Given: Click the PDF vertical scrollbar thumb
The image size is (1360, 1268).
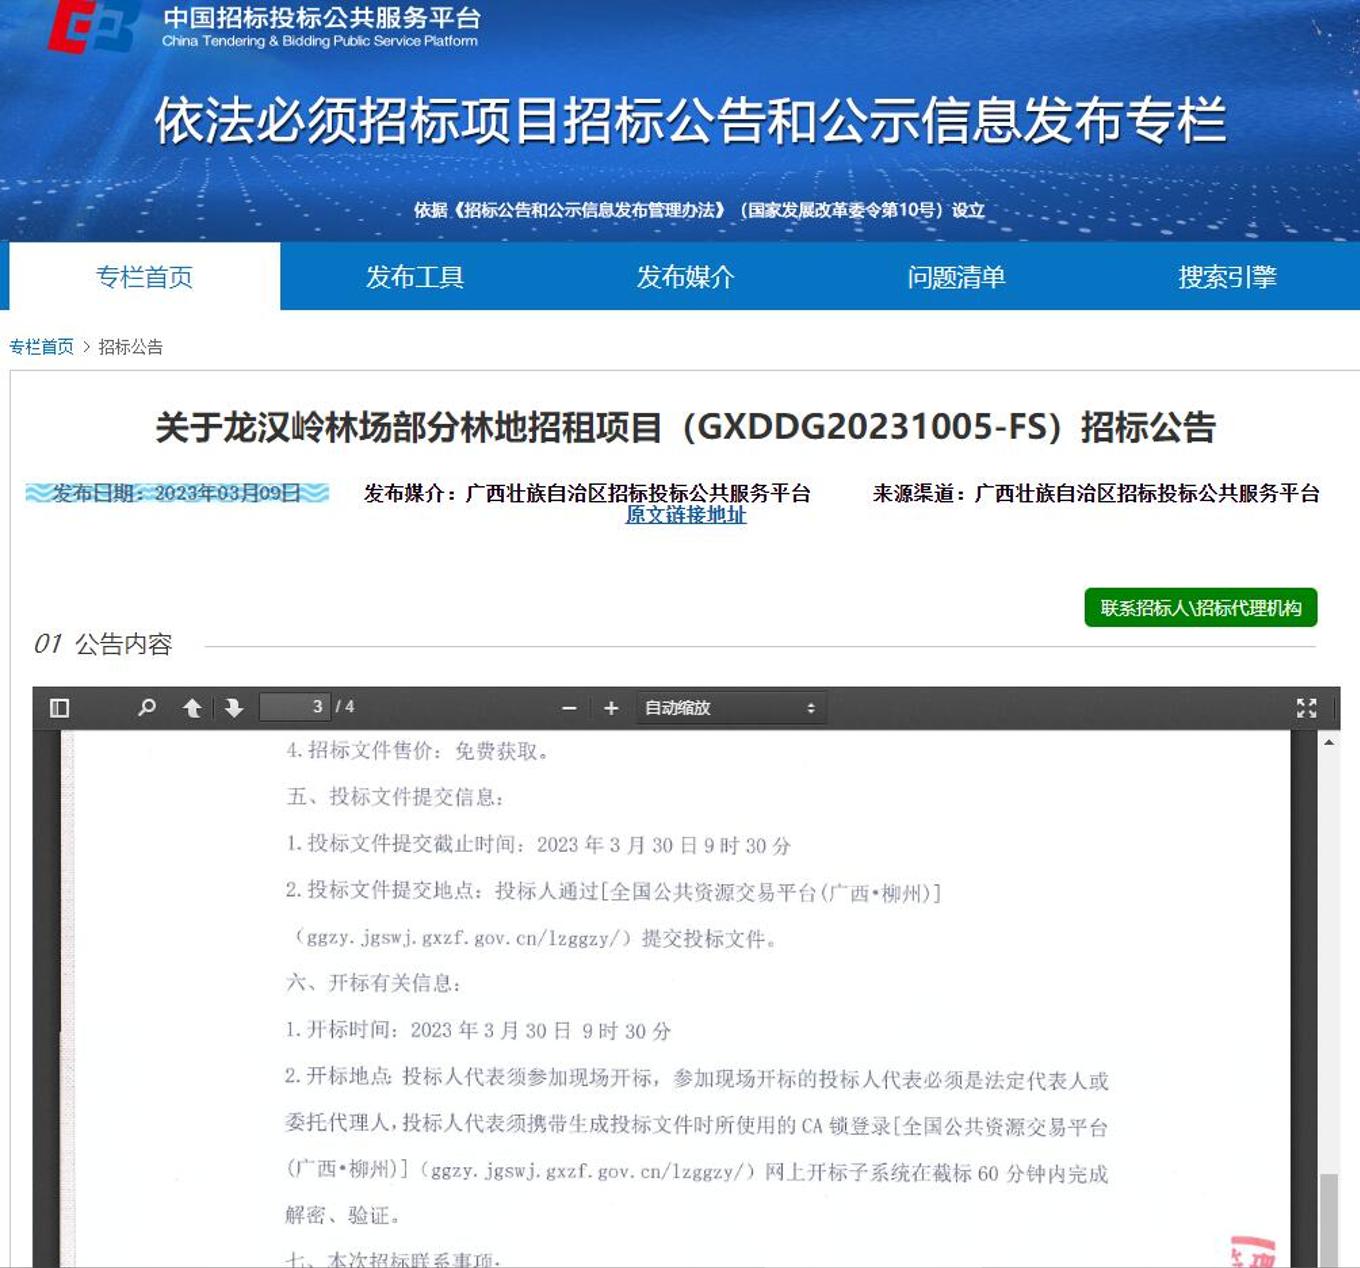Looking at the screenshot, I should pos(1329,1220).
